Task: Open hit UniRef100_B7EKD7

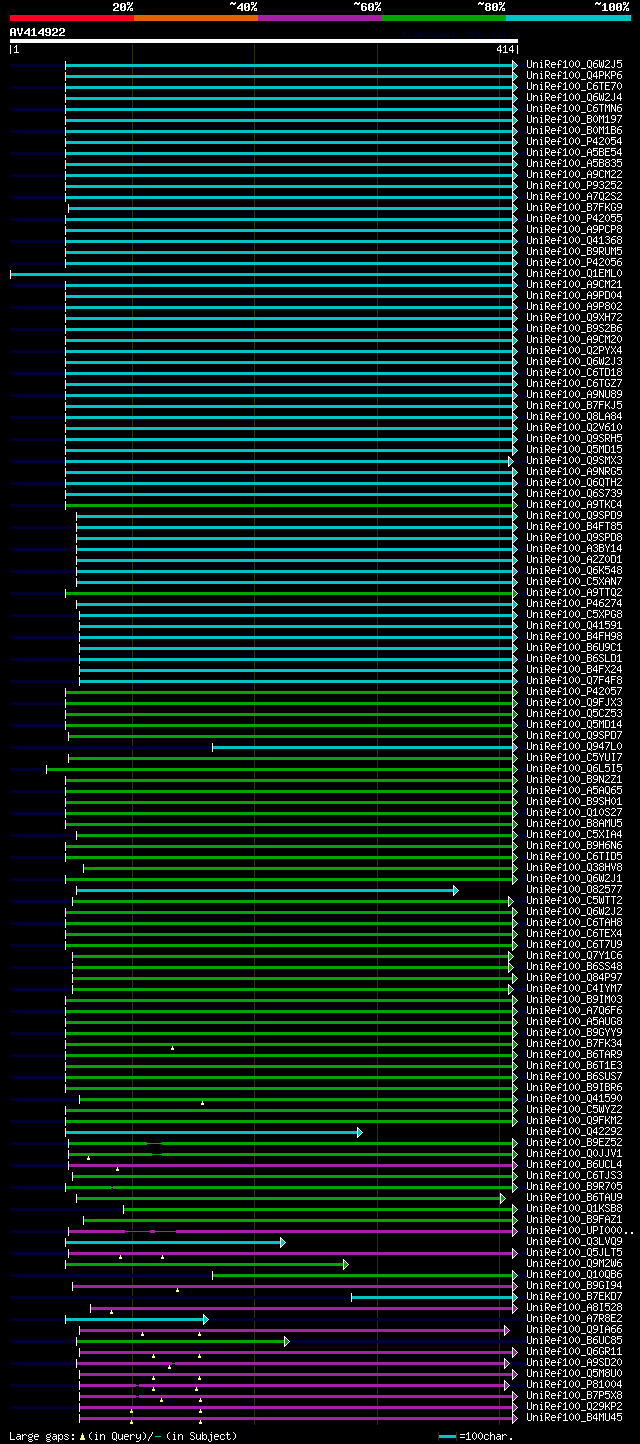Action: pyautogui.click(x=574, y=1296)
